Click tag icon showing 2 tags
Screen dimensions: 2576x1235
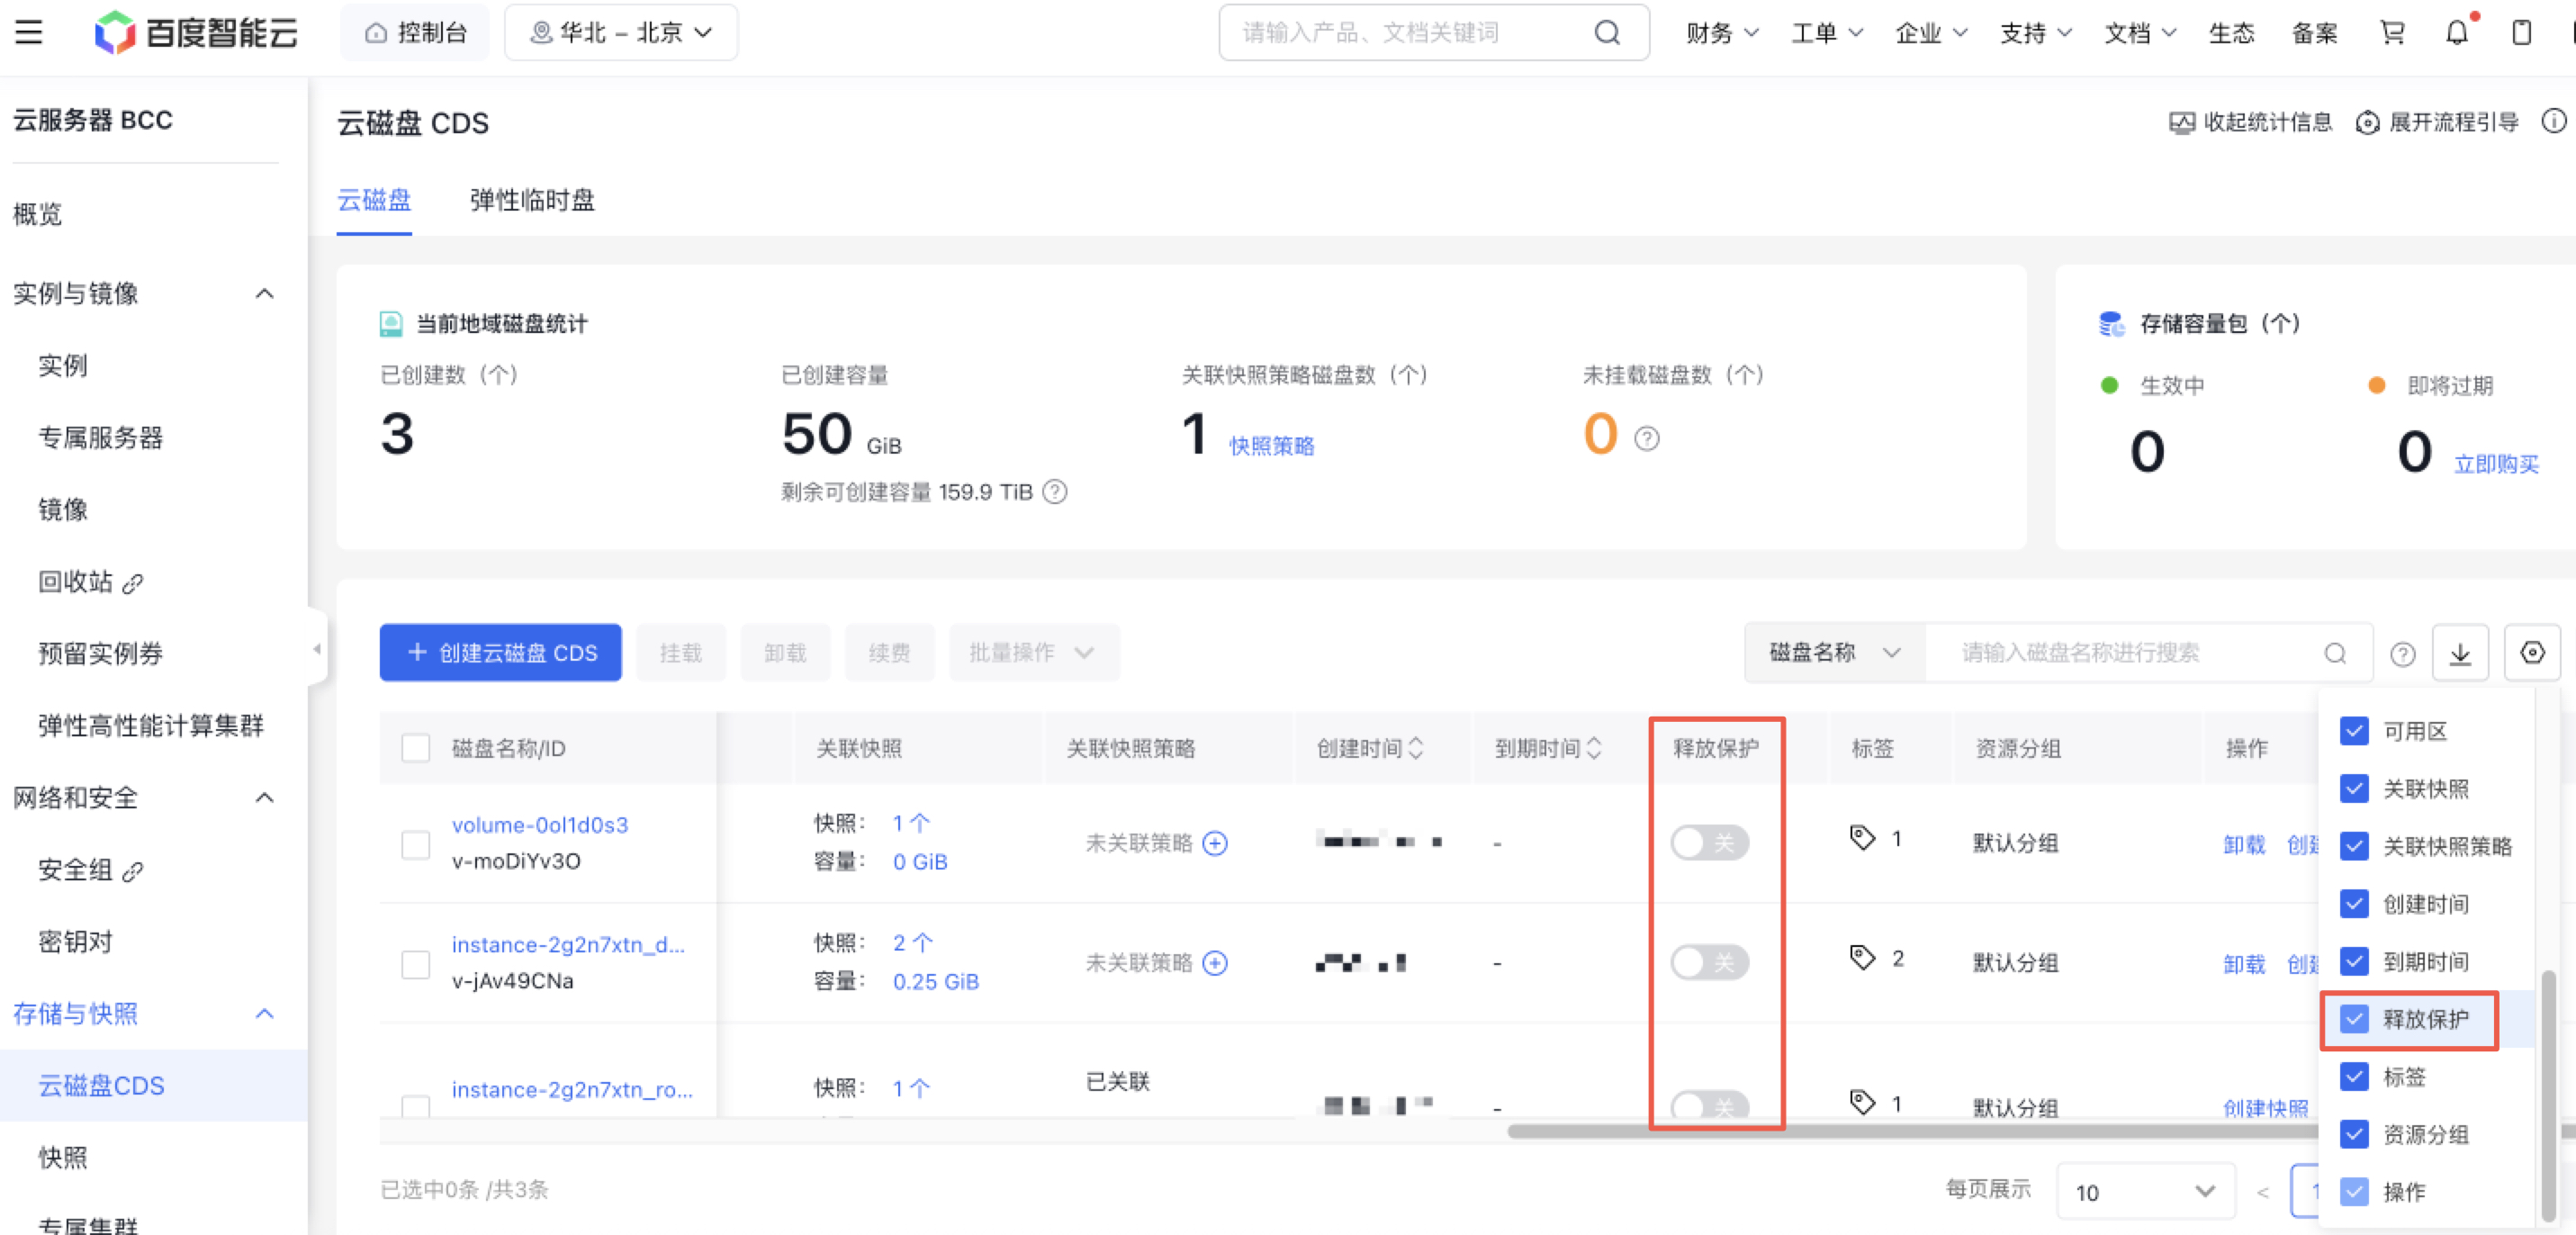[1861, 958]
